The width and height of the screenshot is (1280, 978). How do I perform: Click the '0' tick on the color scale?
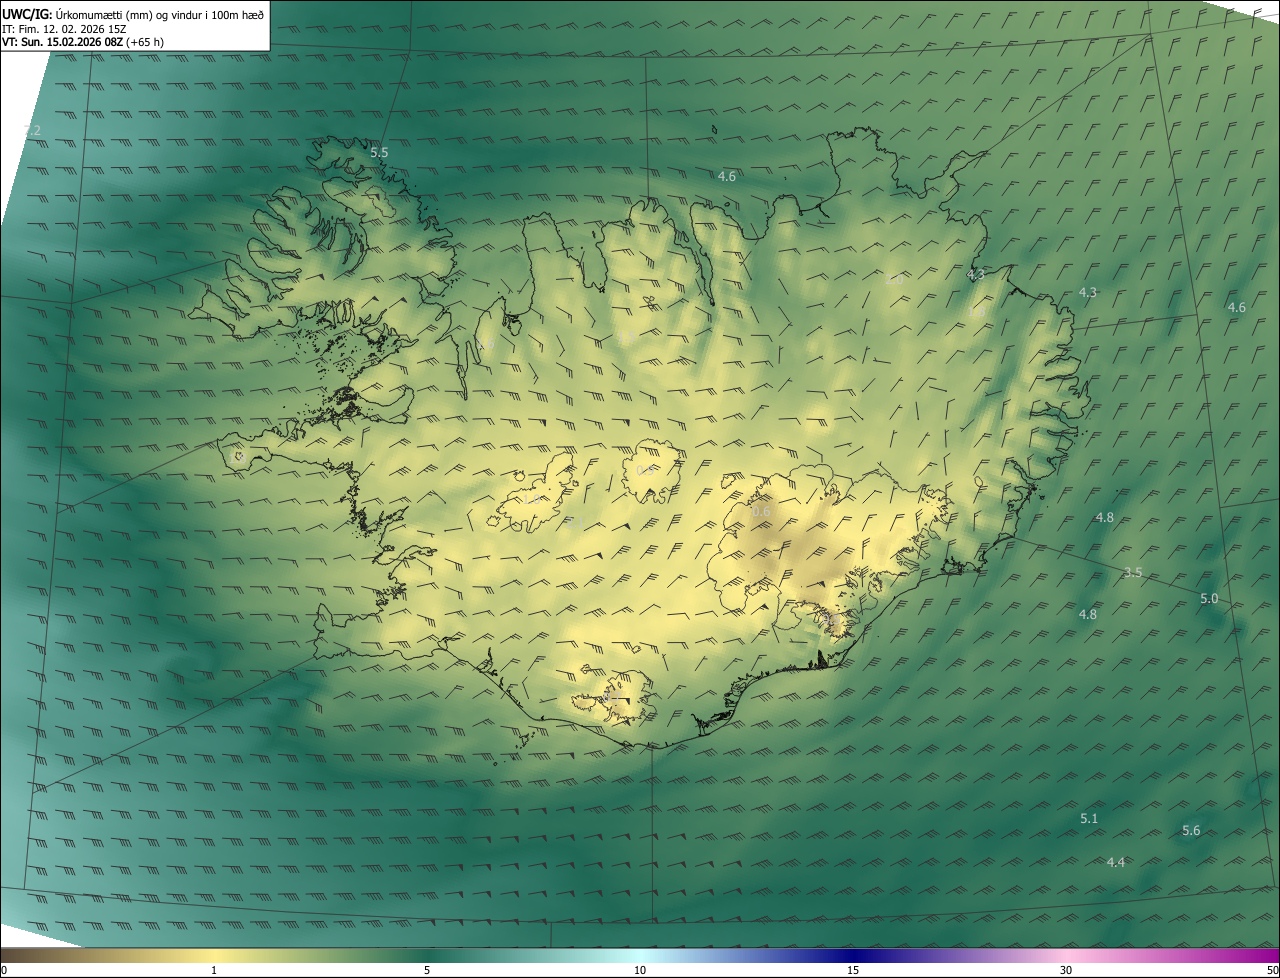click(4, 970)
